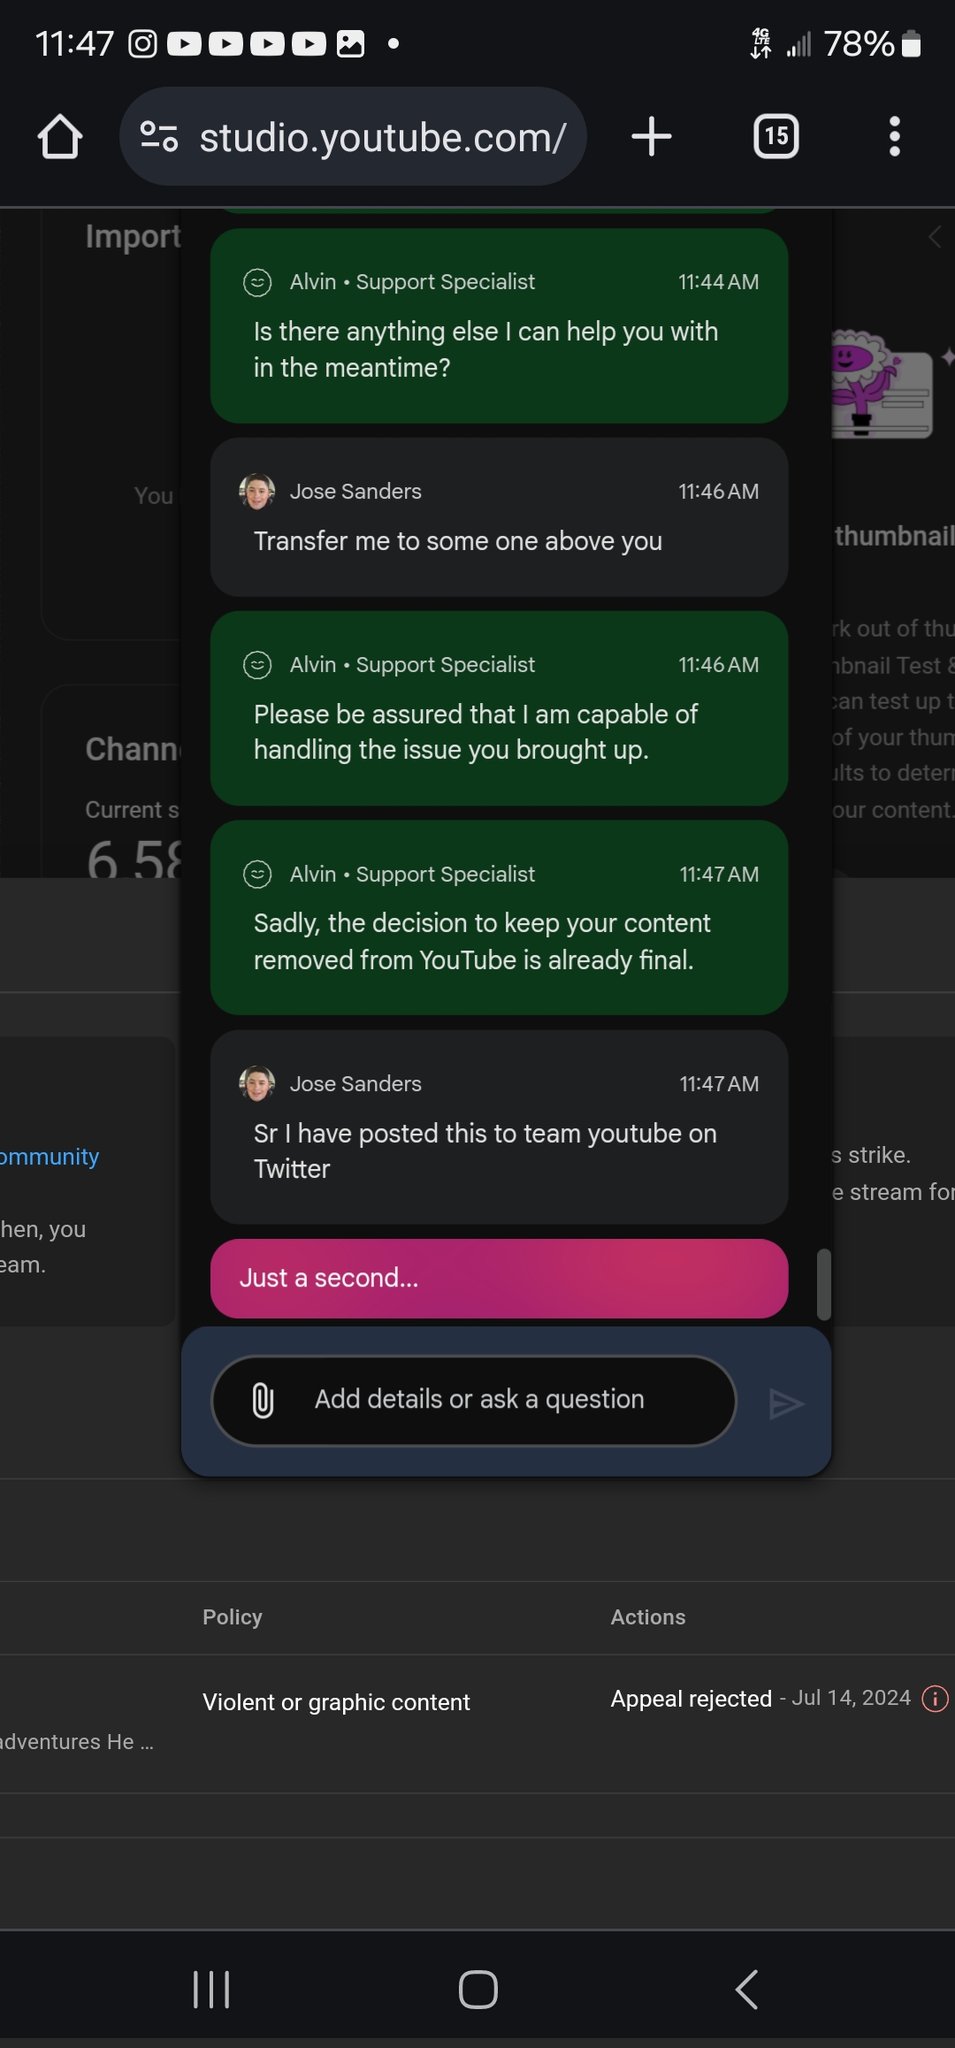Tap the paperclip attachment icon
The width and height of the screenshot is (955, 2048).
[x=263, y=1400]
